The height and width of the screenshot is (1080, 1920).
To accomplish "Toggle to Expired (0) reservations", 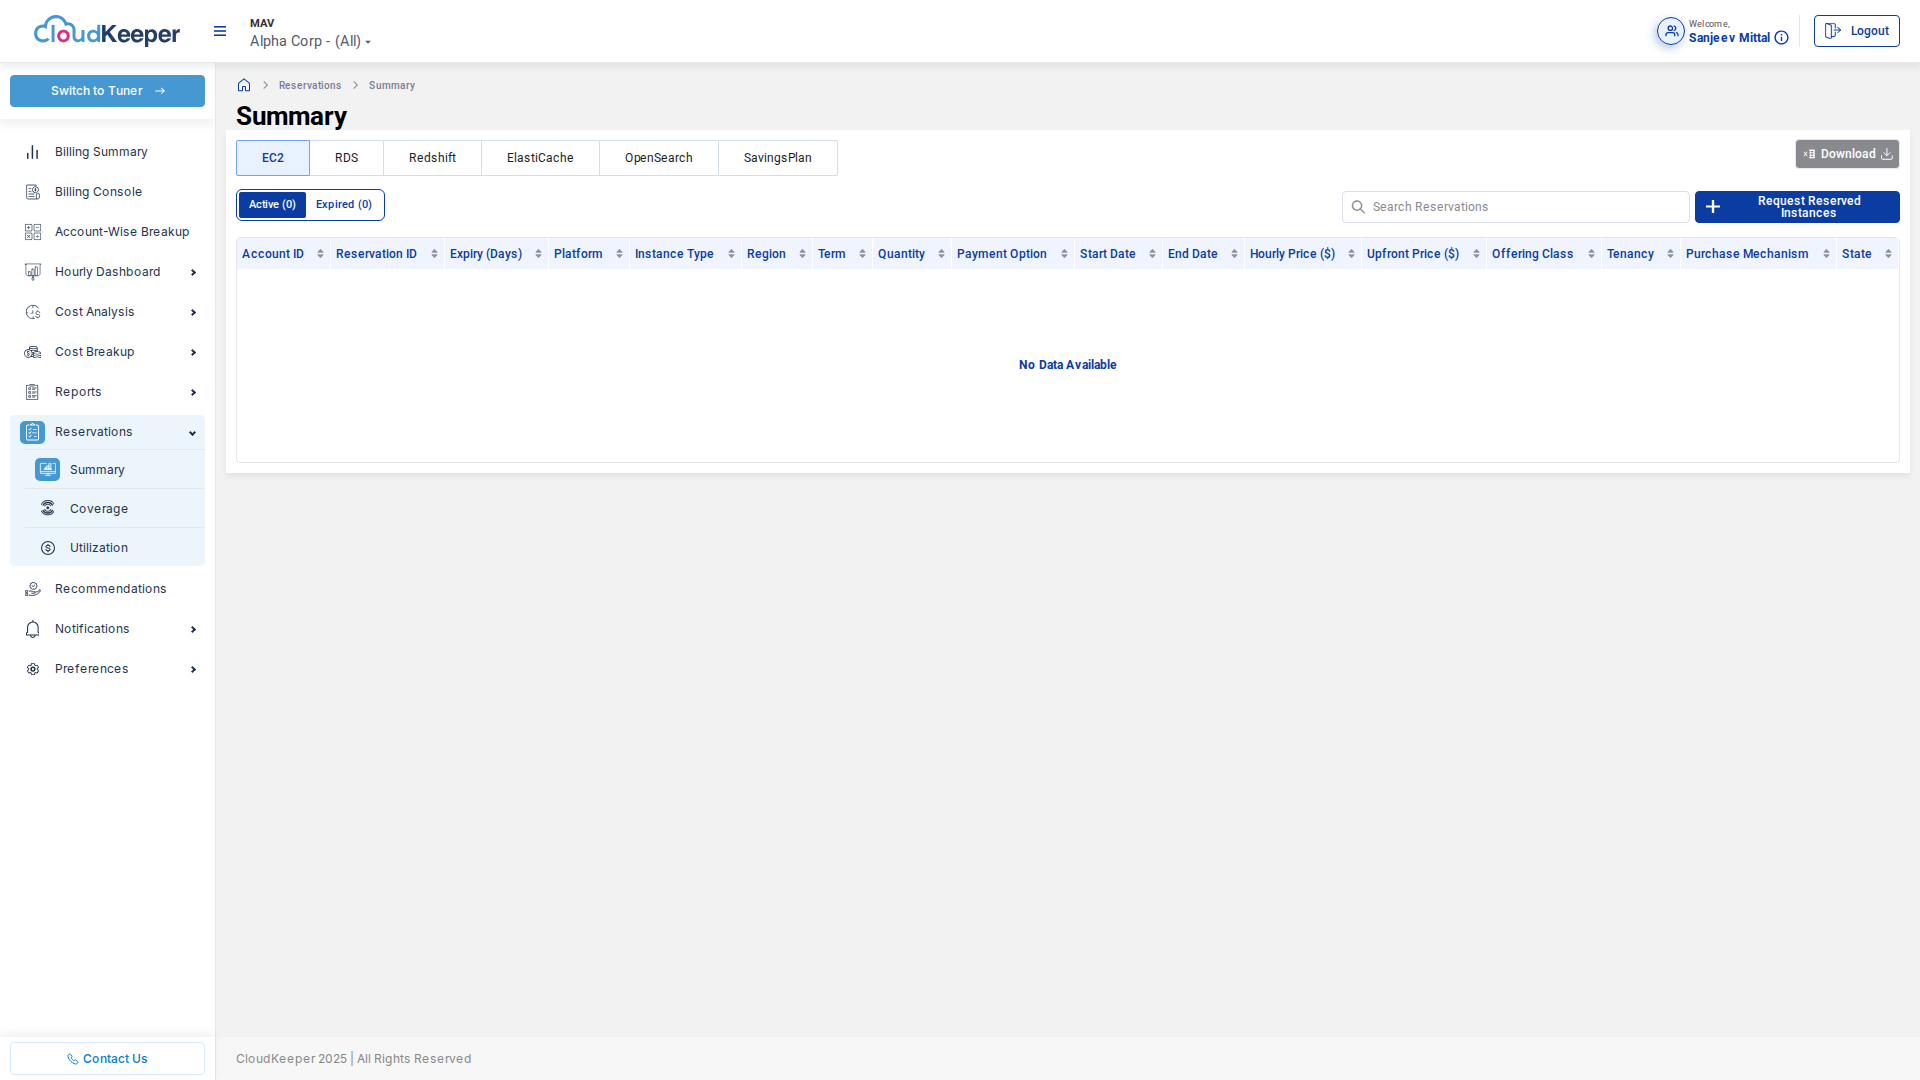I will 343,205.
